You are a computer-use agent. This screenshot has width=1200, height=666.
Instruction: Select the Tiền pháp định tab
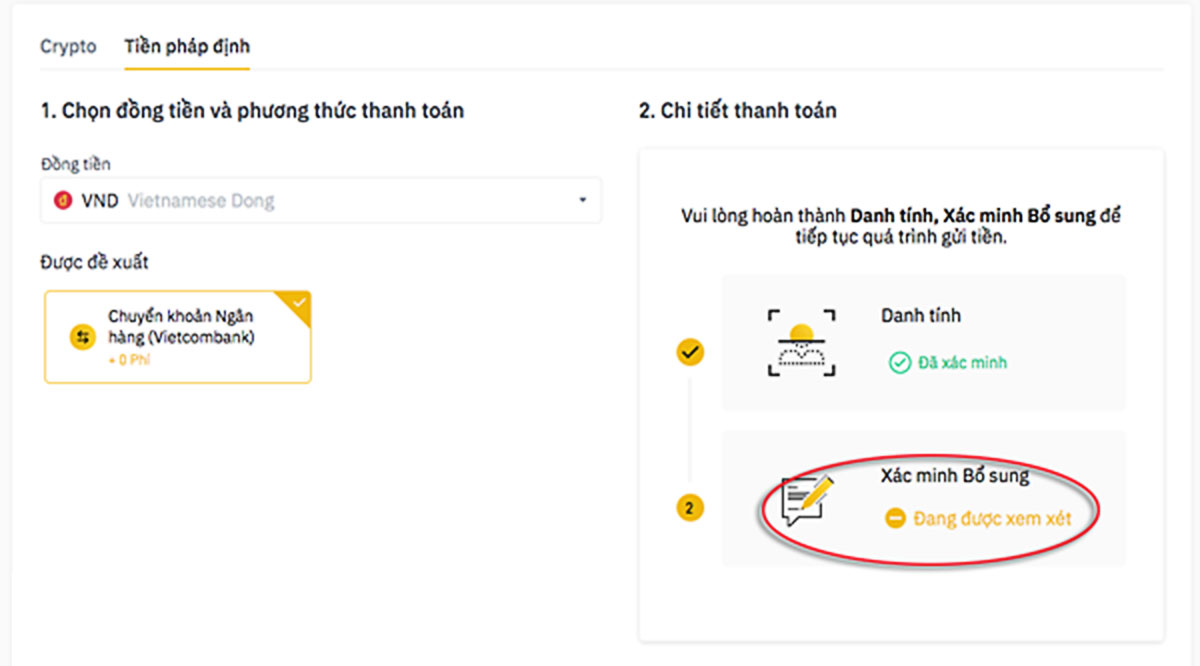pos(187,46)
